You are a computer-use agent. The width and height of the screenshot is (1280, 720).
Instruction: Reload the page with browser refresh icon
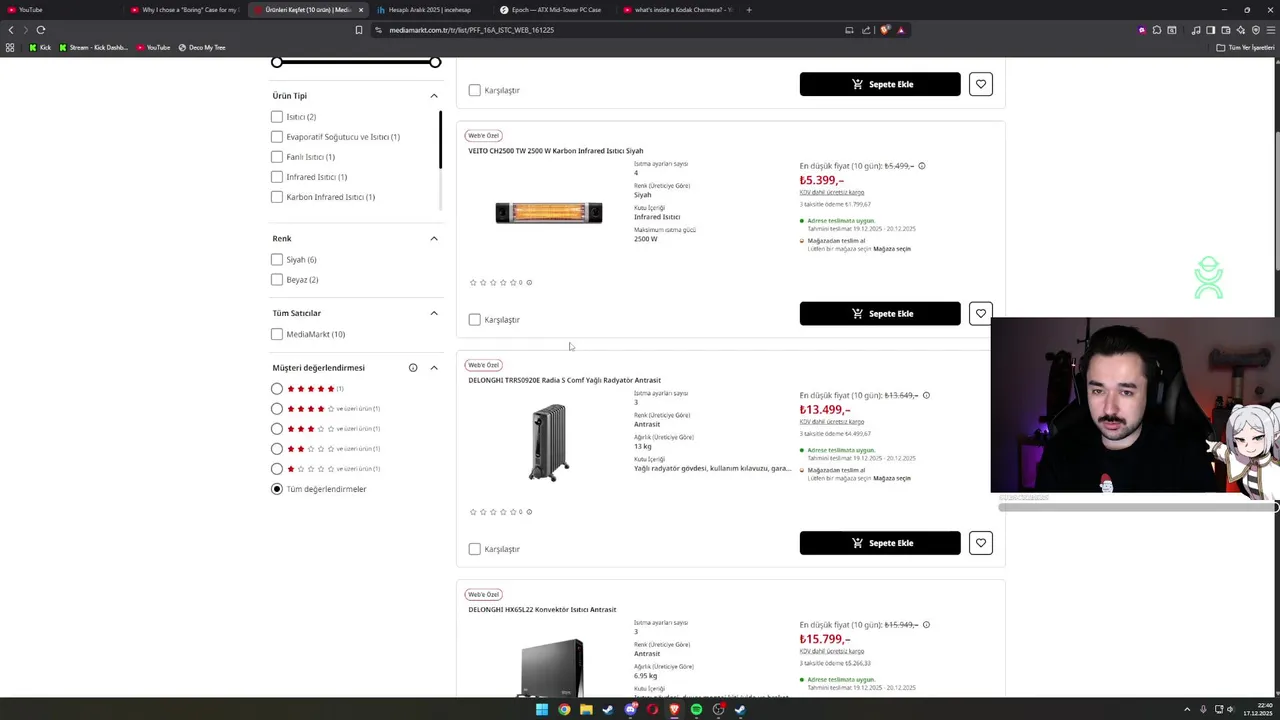click(x=41, y=30)
